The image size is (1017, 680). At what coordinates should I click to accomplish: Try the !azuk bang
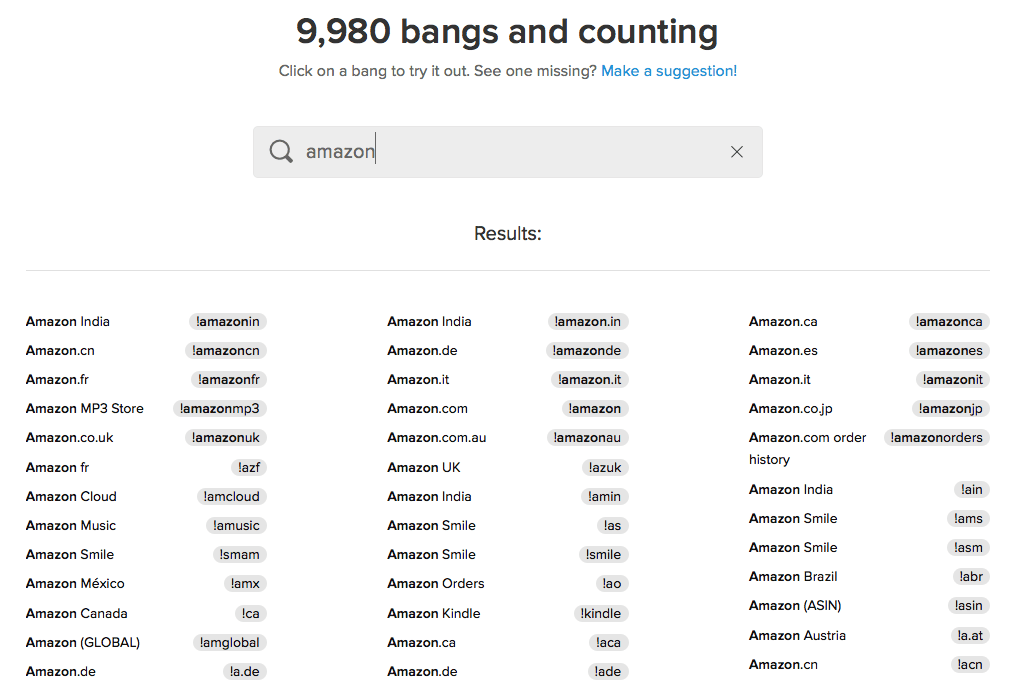[605, 467]
